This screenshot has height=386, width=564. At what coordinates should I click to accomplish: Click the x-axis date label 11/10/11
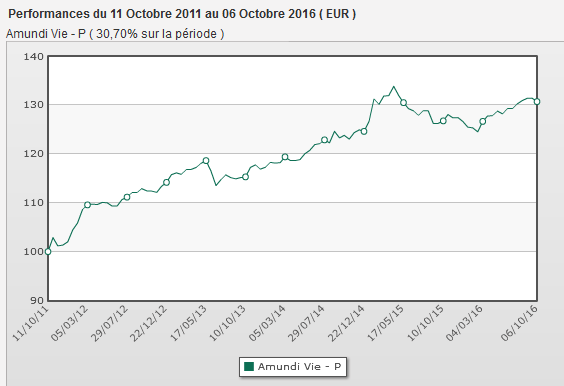pos(30,323)
